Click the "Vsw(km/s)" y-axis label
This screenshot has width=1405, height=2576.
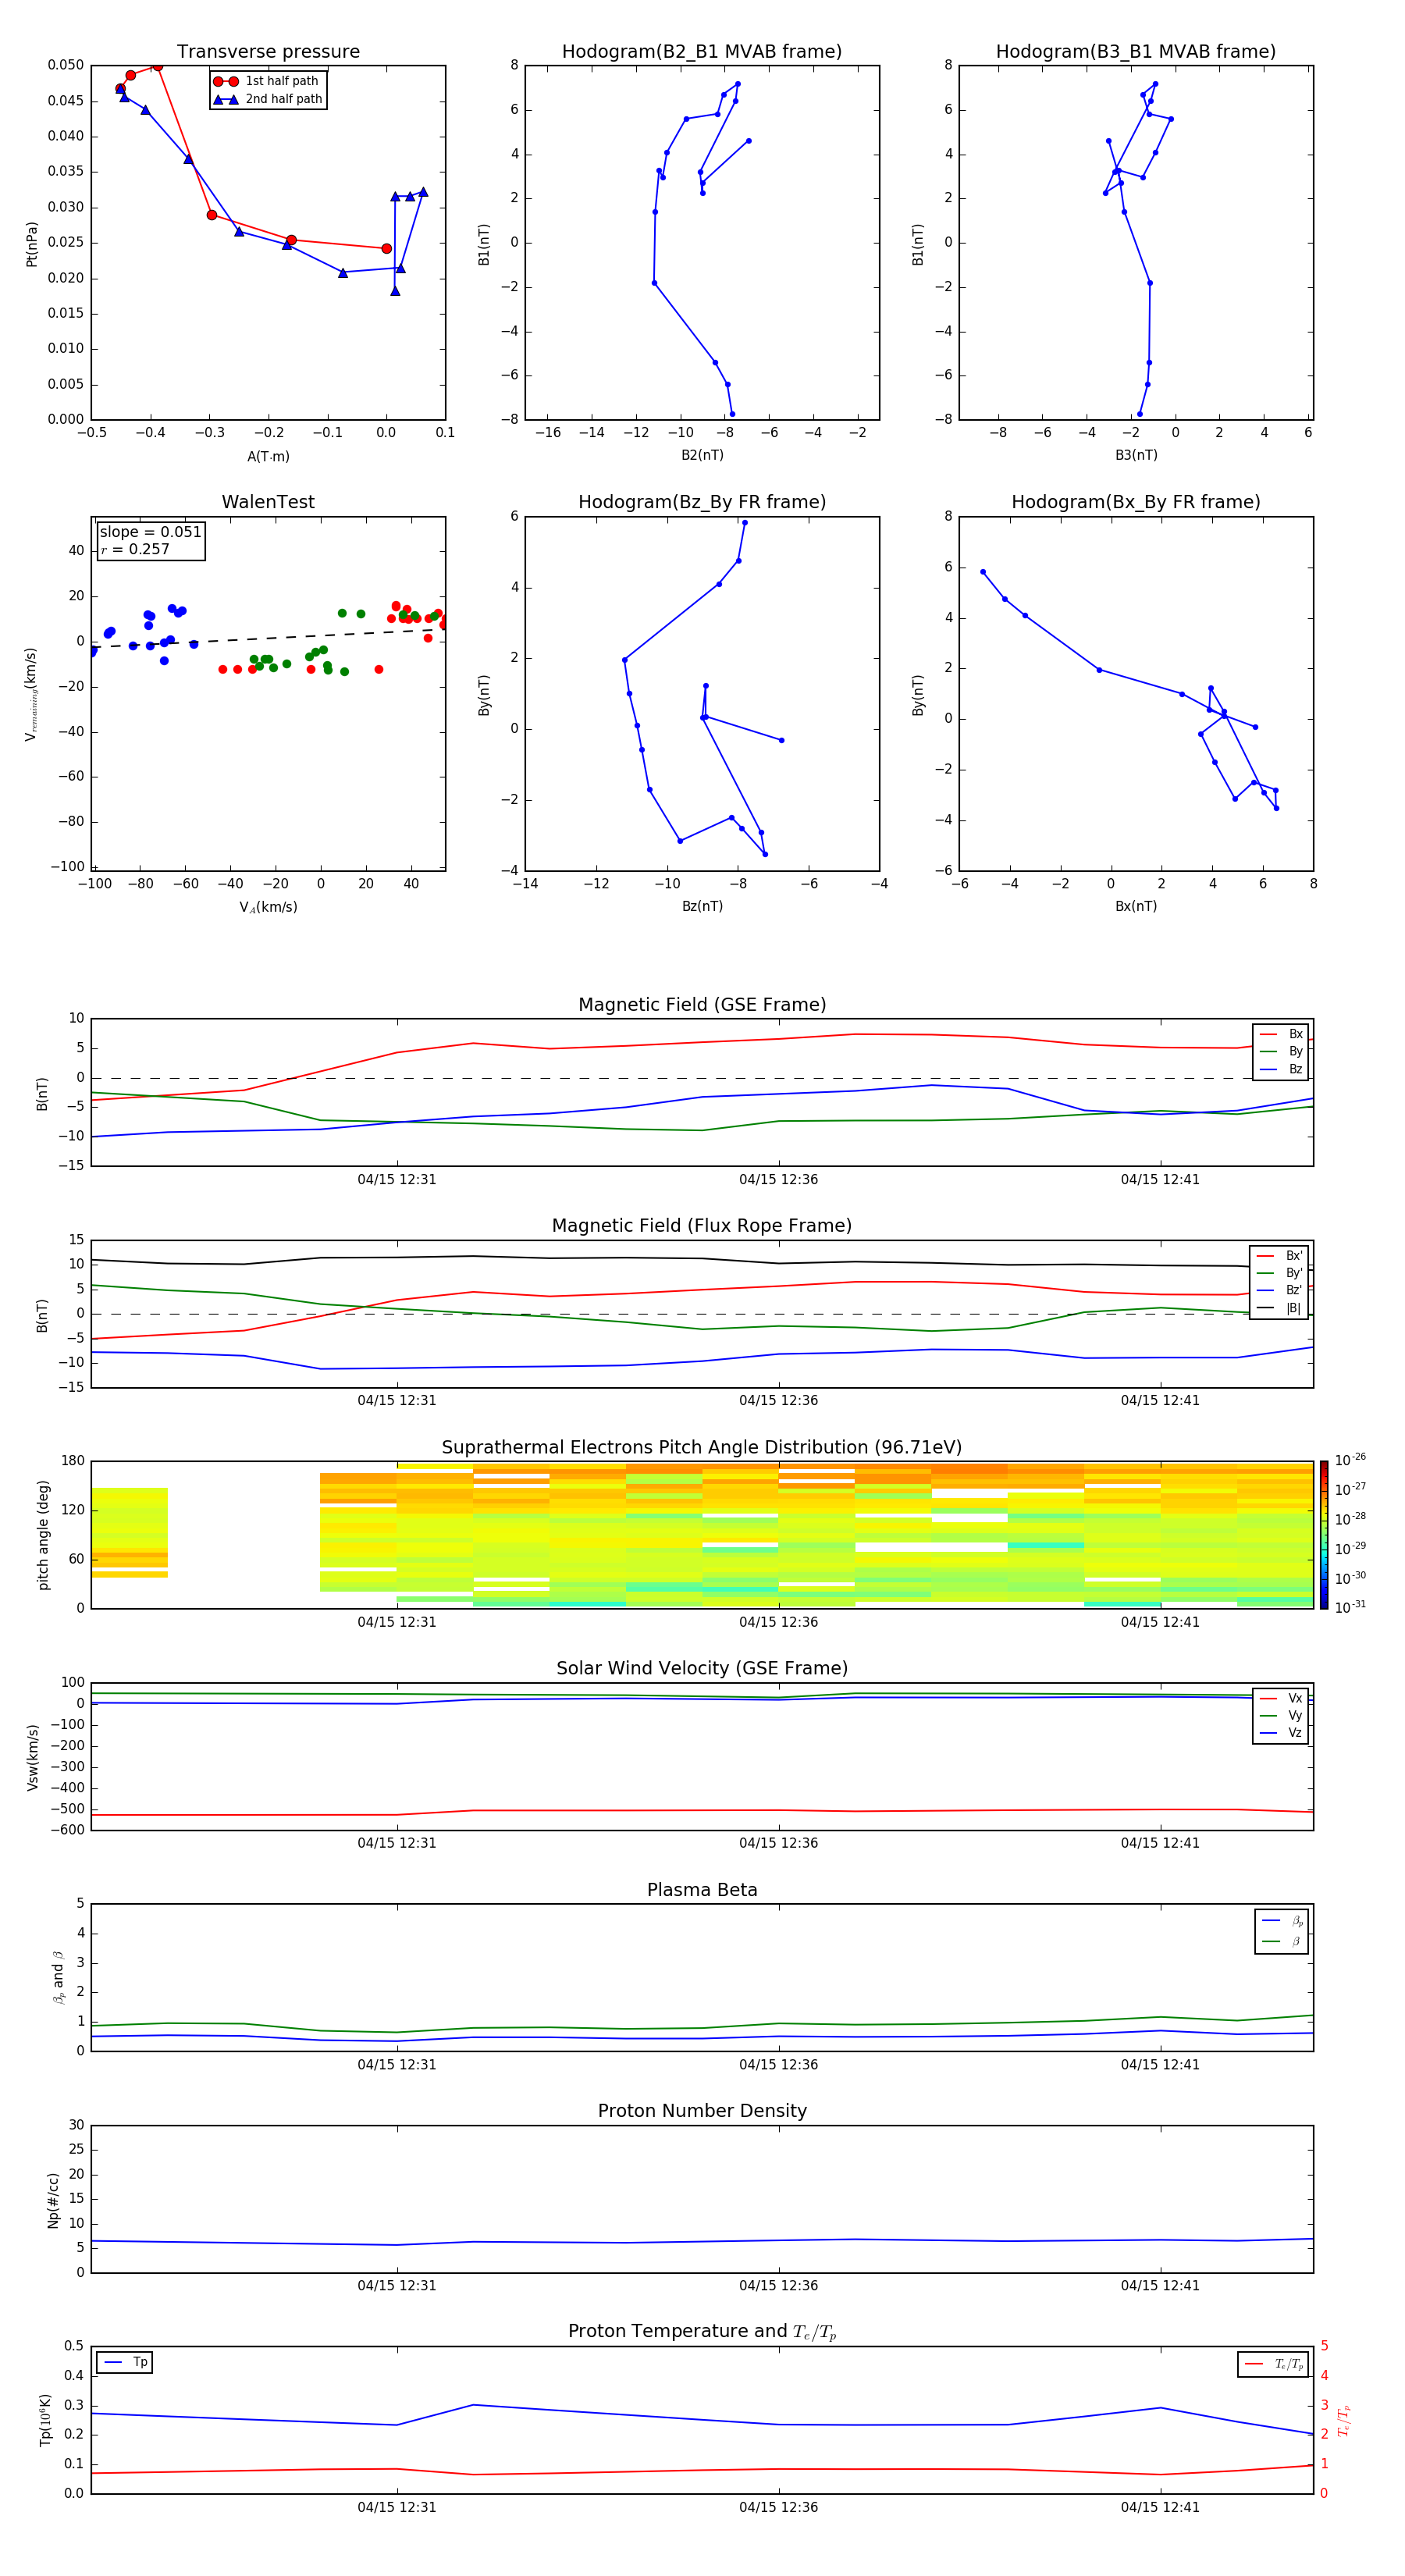(32, 1757)
